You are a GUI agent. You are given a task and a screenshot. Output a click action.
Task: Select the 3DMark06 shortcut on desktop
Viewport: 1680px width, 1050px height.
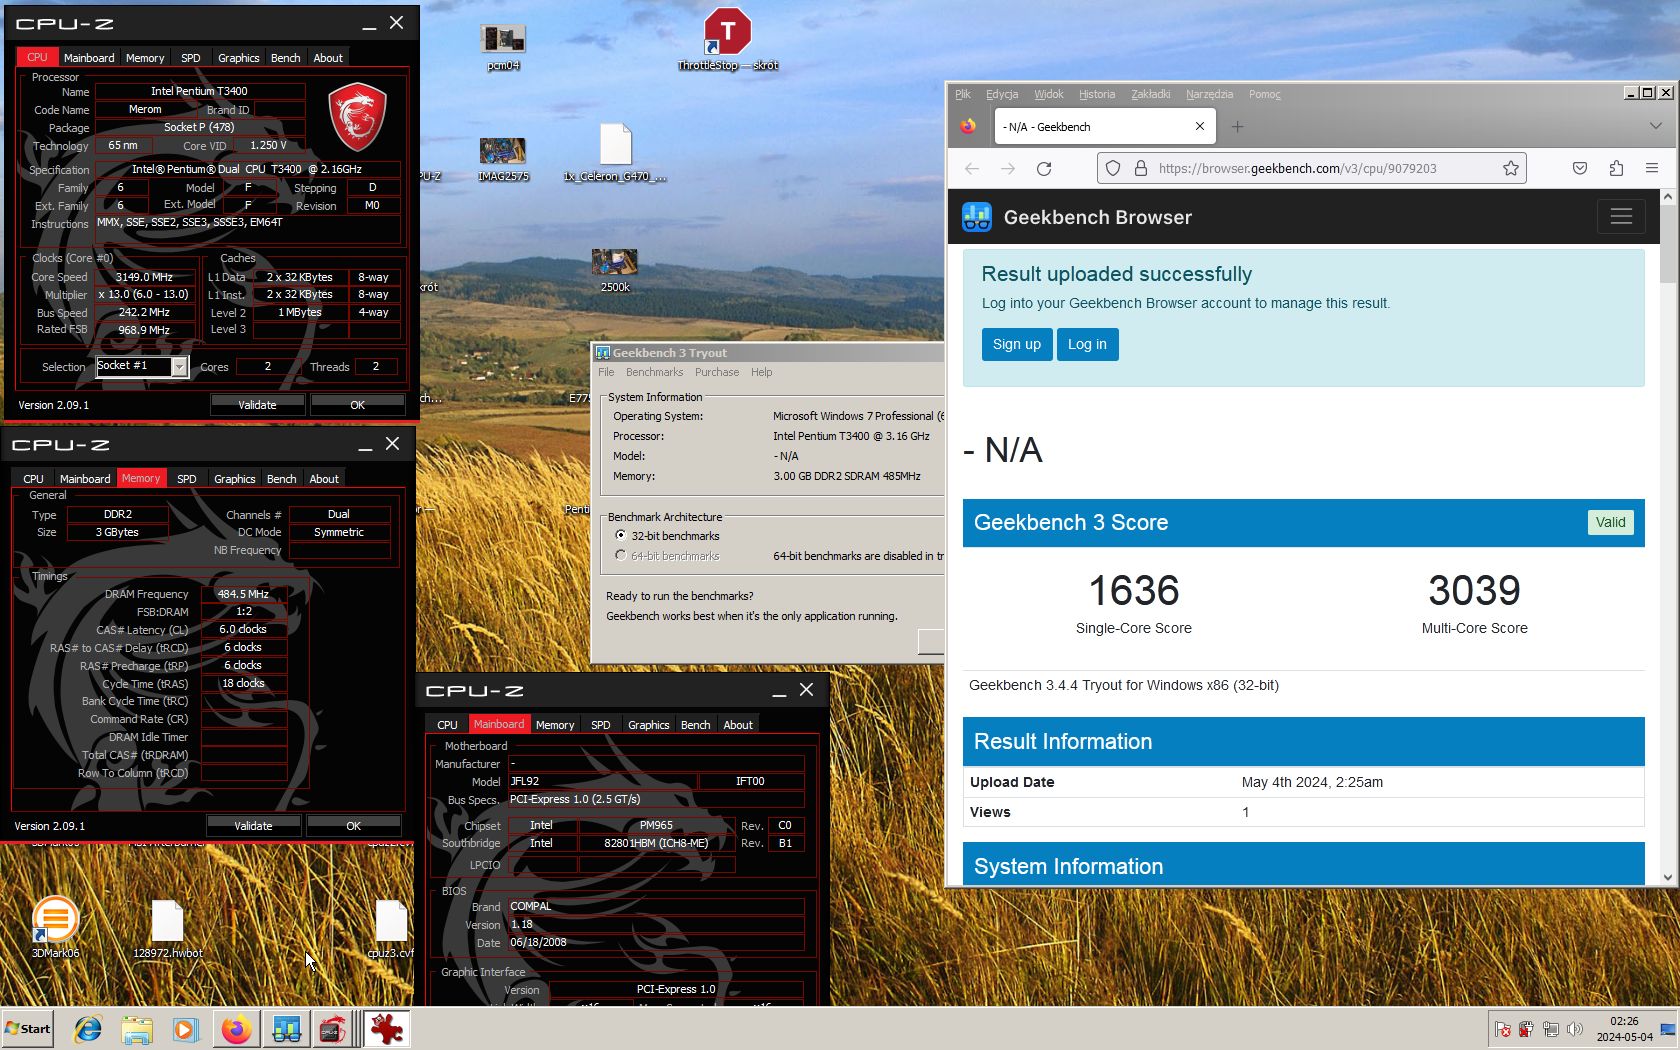click(x=55, y=927)
